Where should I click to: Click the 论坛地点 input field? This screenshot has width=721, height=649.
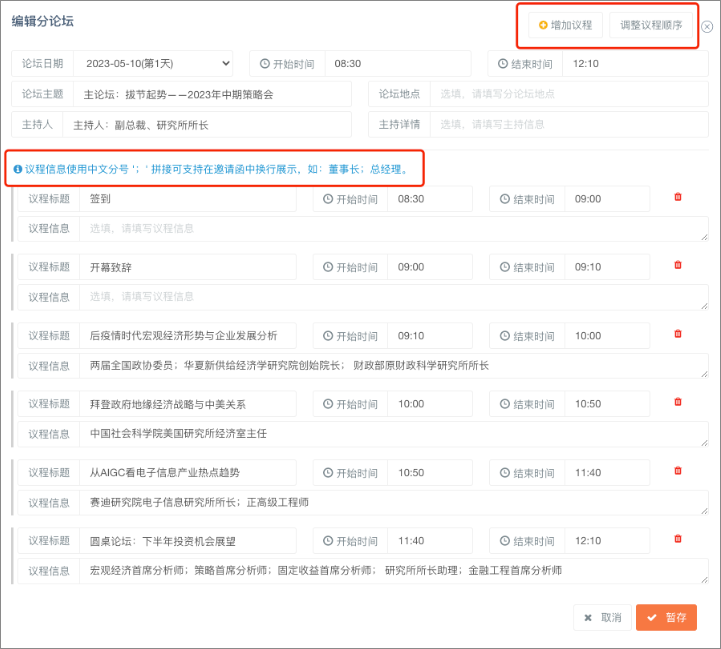569,94
